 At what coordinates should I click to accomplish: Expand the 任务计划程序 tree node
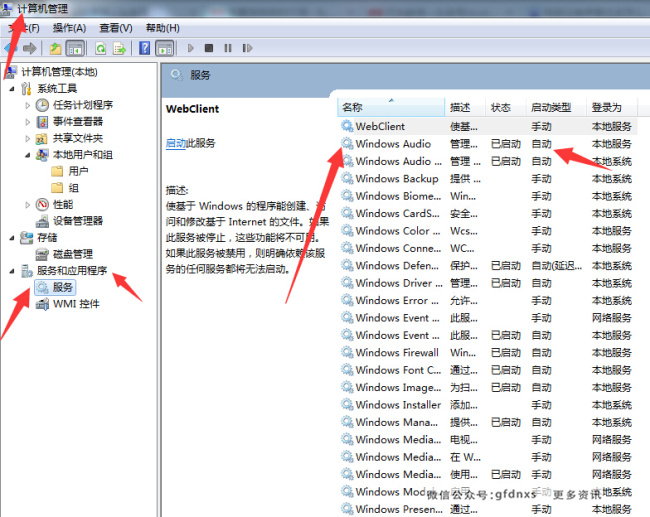coord(28,105)
